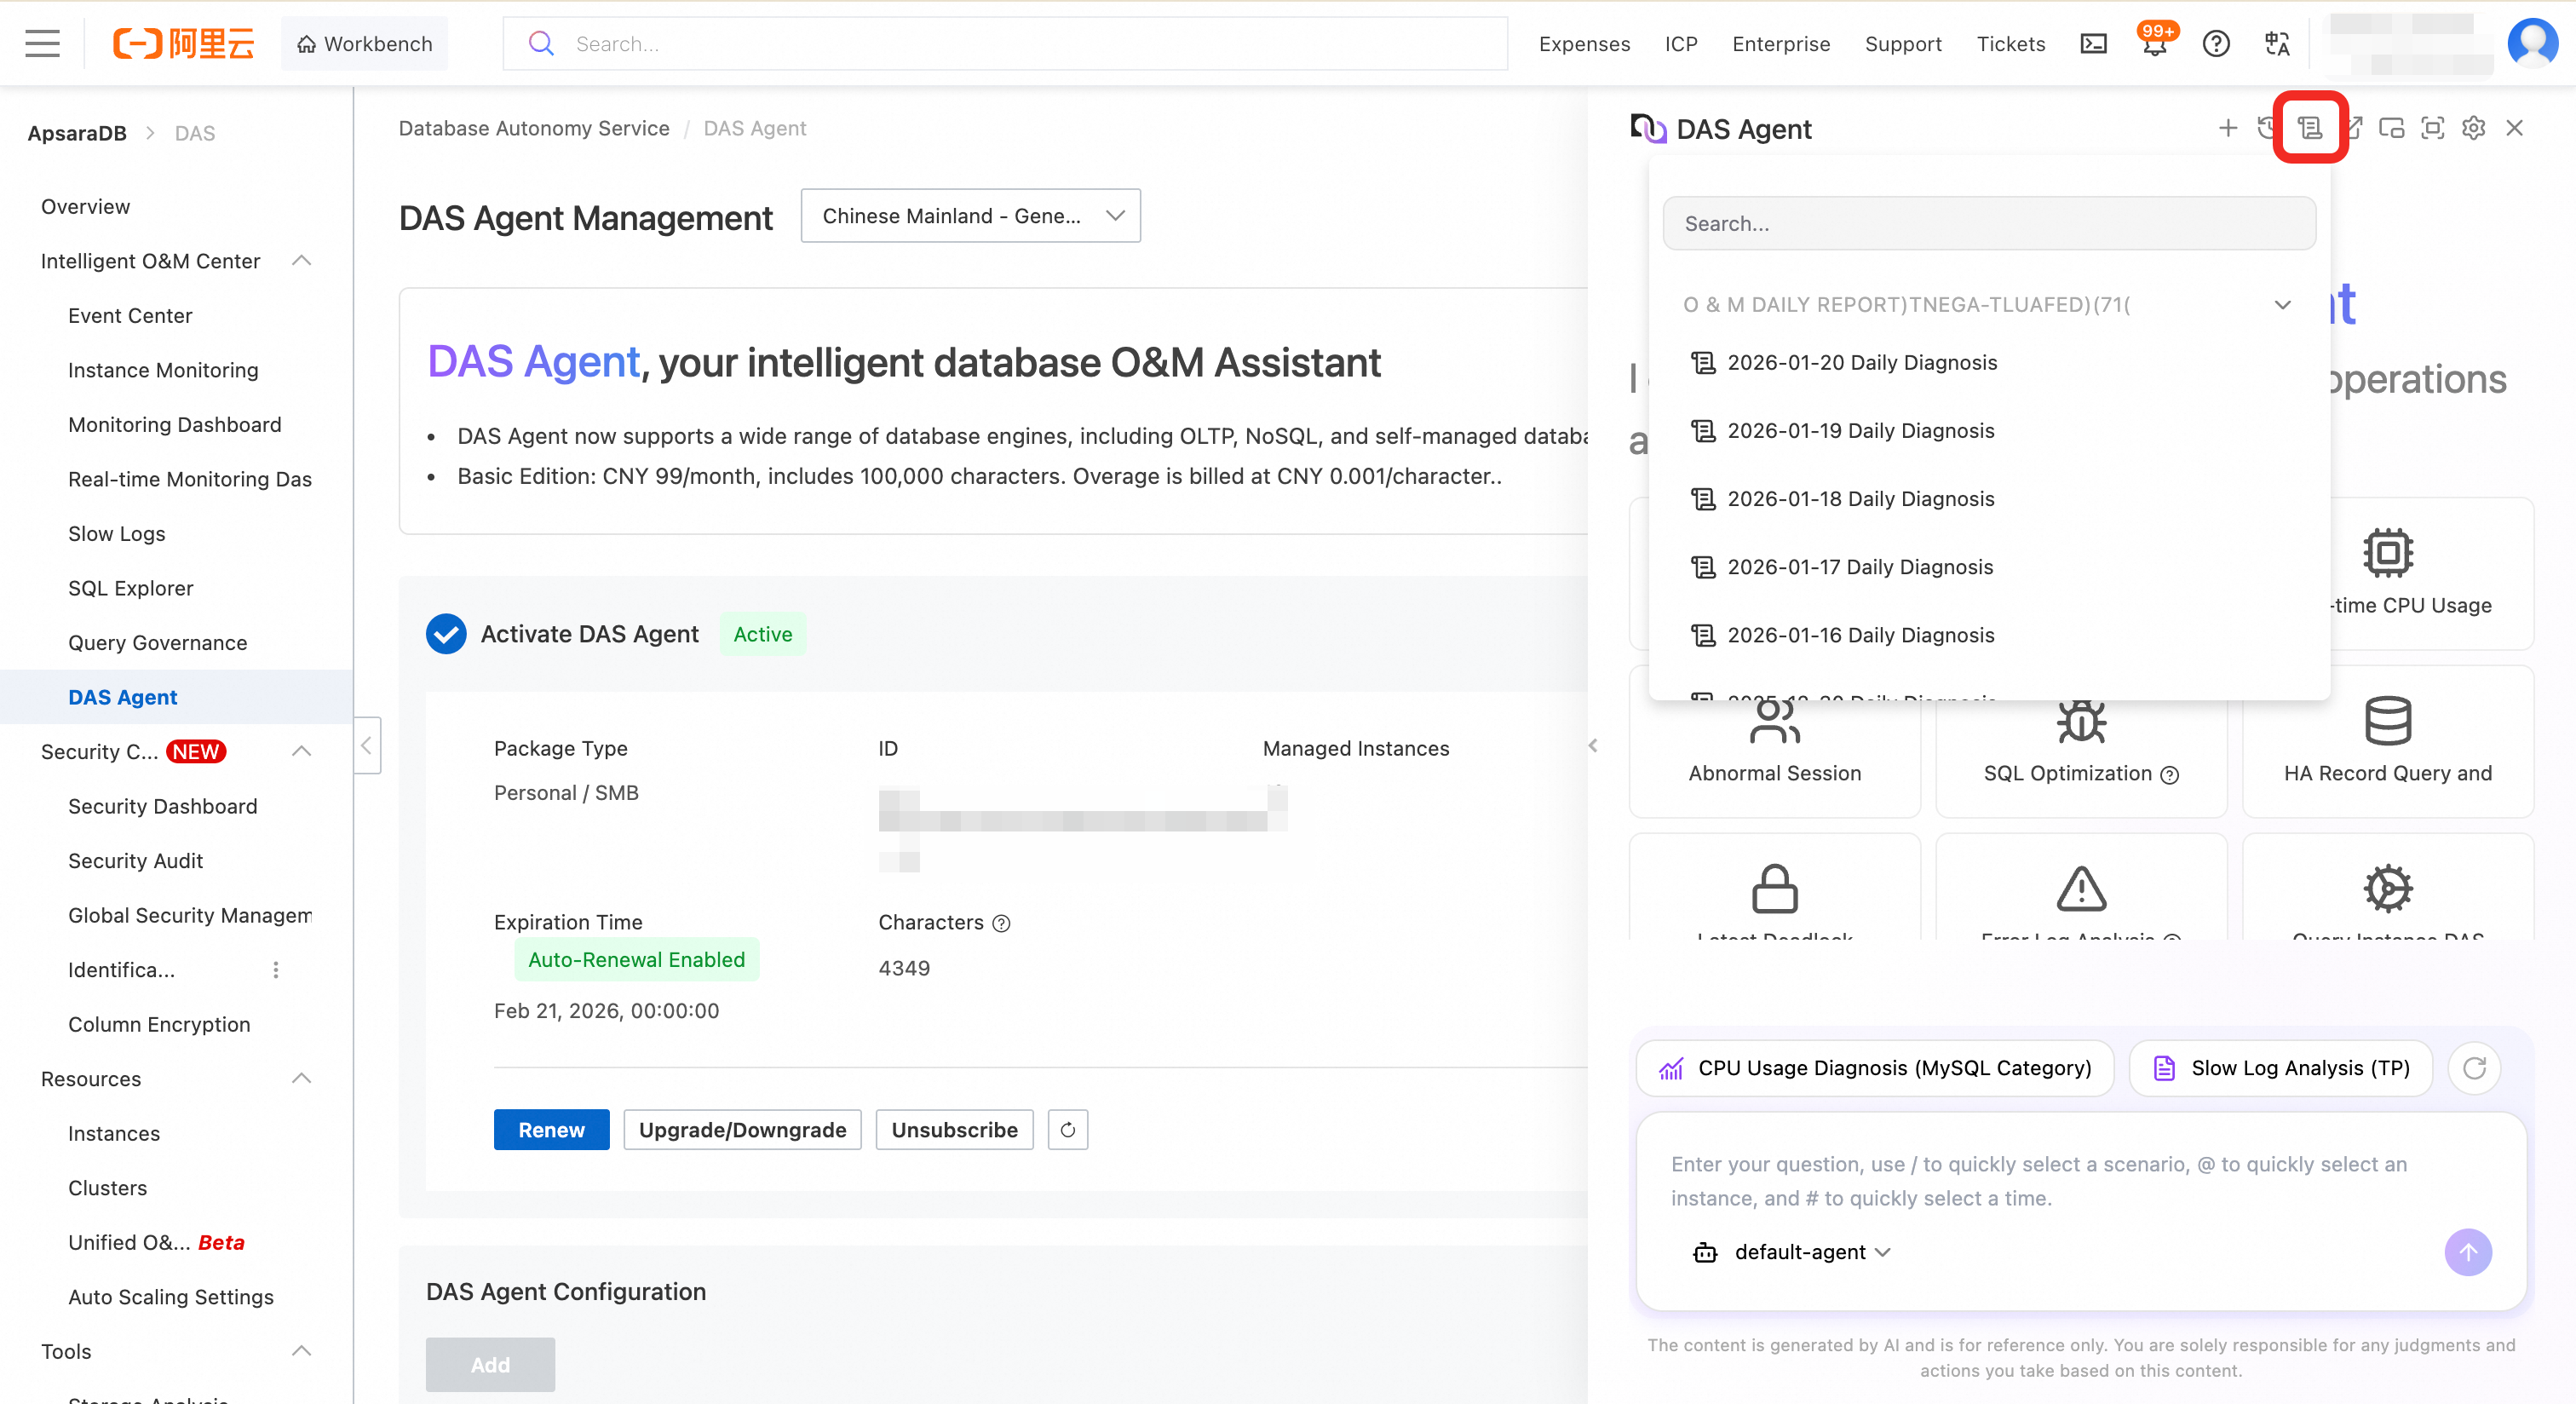Image resolution: width=2576 pixels, height=1404 pixels.
Task: Open DAS Agent settings gear
Action: click(x=2473, y=128)
